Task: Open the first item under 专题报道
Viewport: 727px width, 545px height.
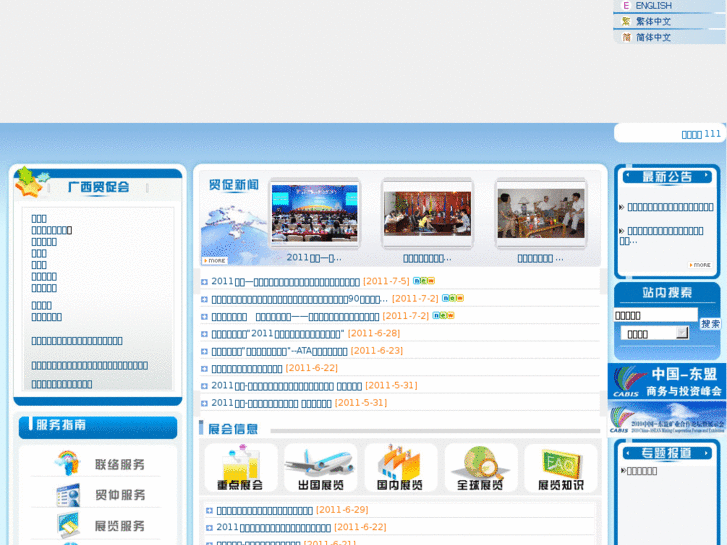Action: click(x=642, y=471)
